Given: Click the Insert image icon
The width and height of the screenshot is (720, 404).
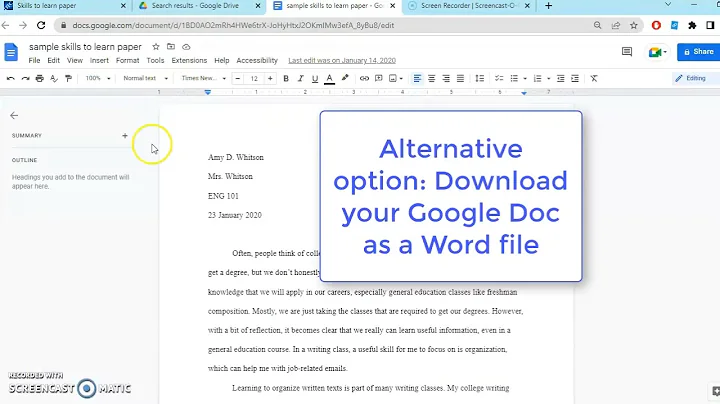Looking at the screenshot, I should 393,79.
